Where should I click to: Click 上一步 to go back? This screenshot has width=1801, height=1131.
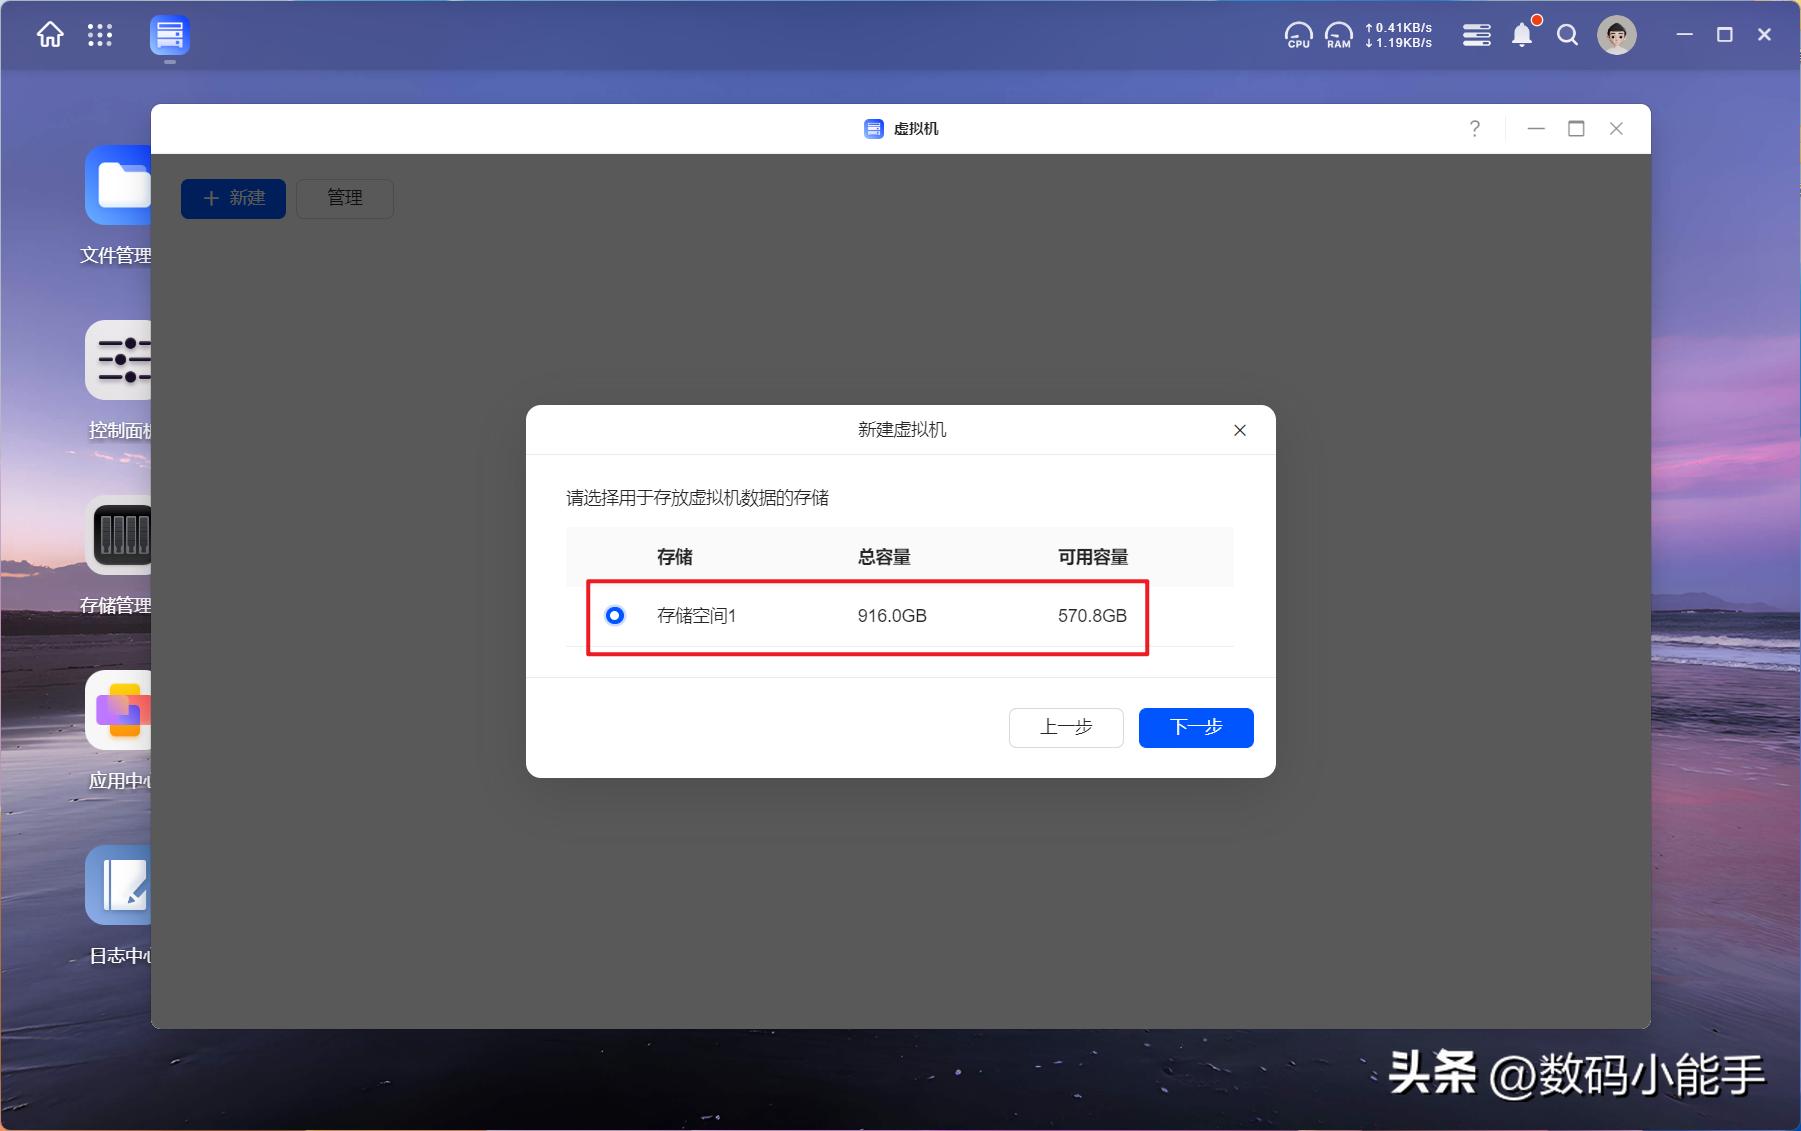point(1065,727)
